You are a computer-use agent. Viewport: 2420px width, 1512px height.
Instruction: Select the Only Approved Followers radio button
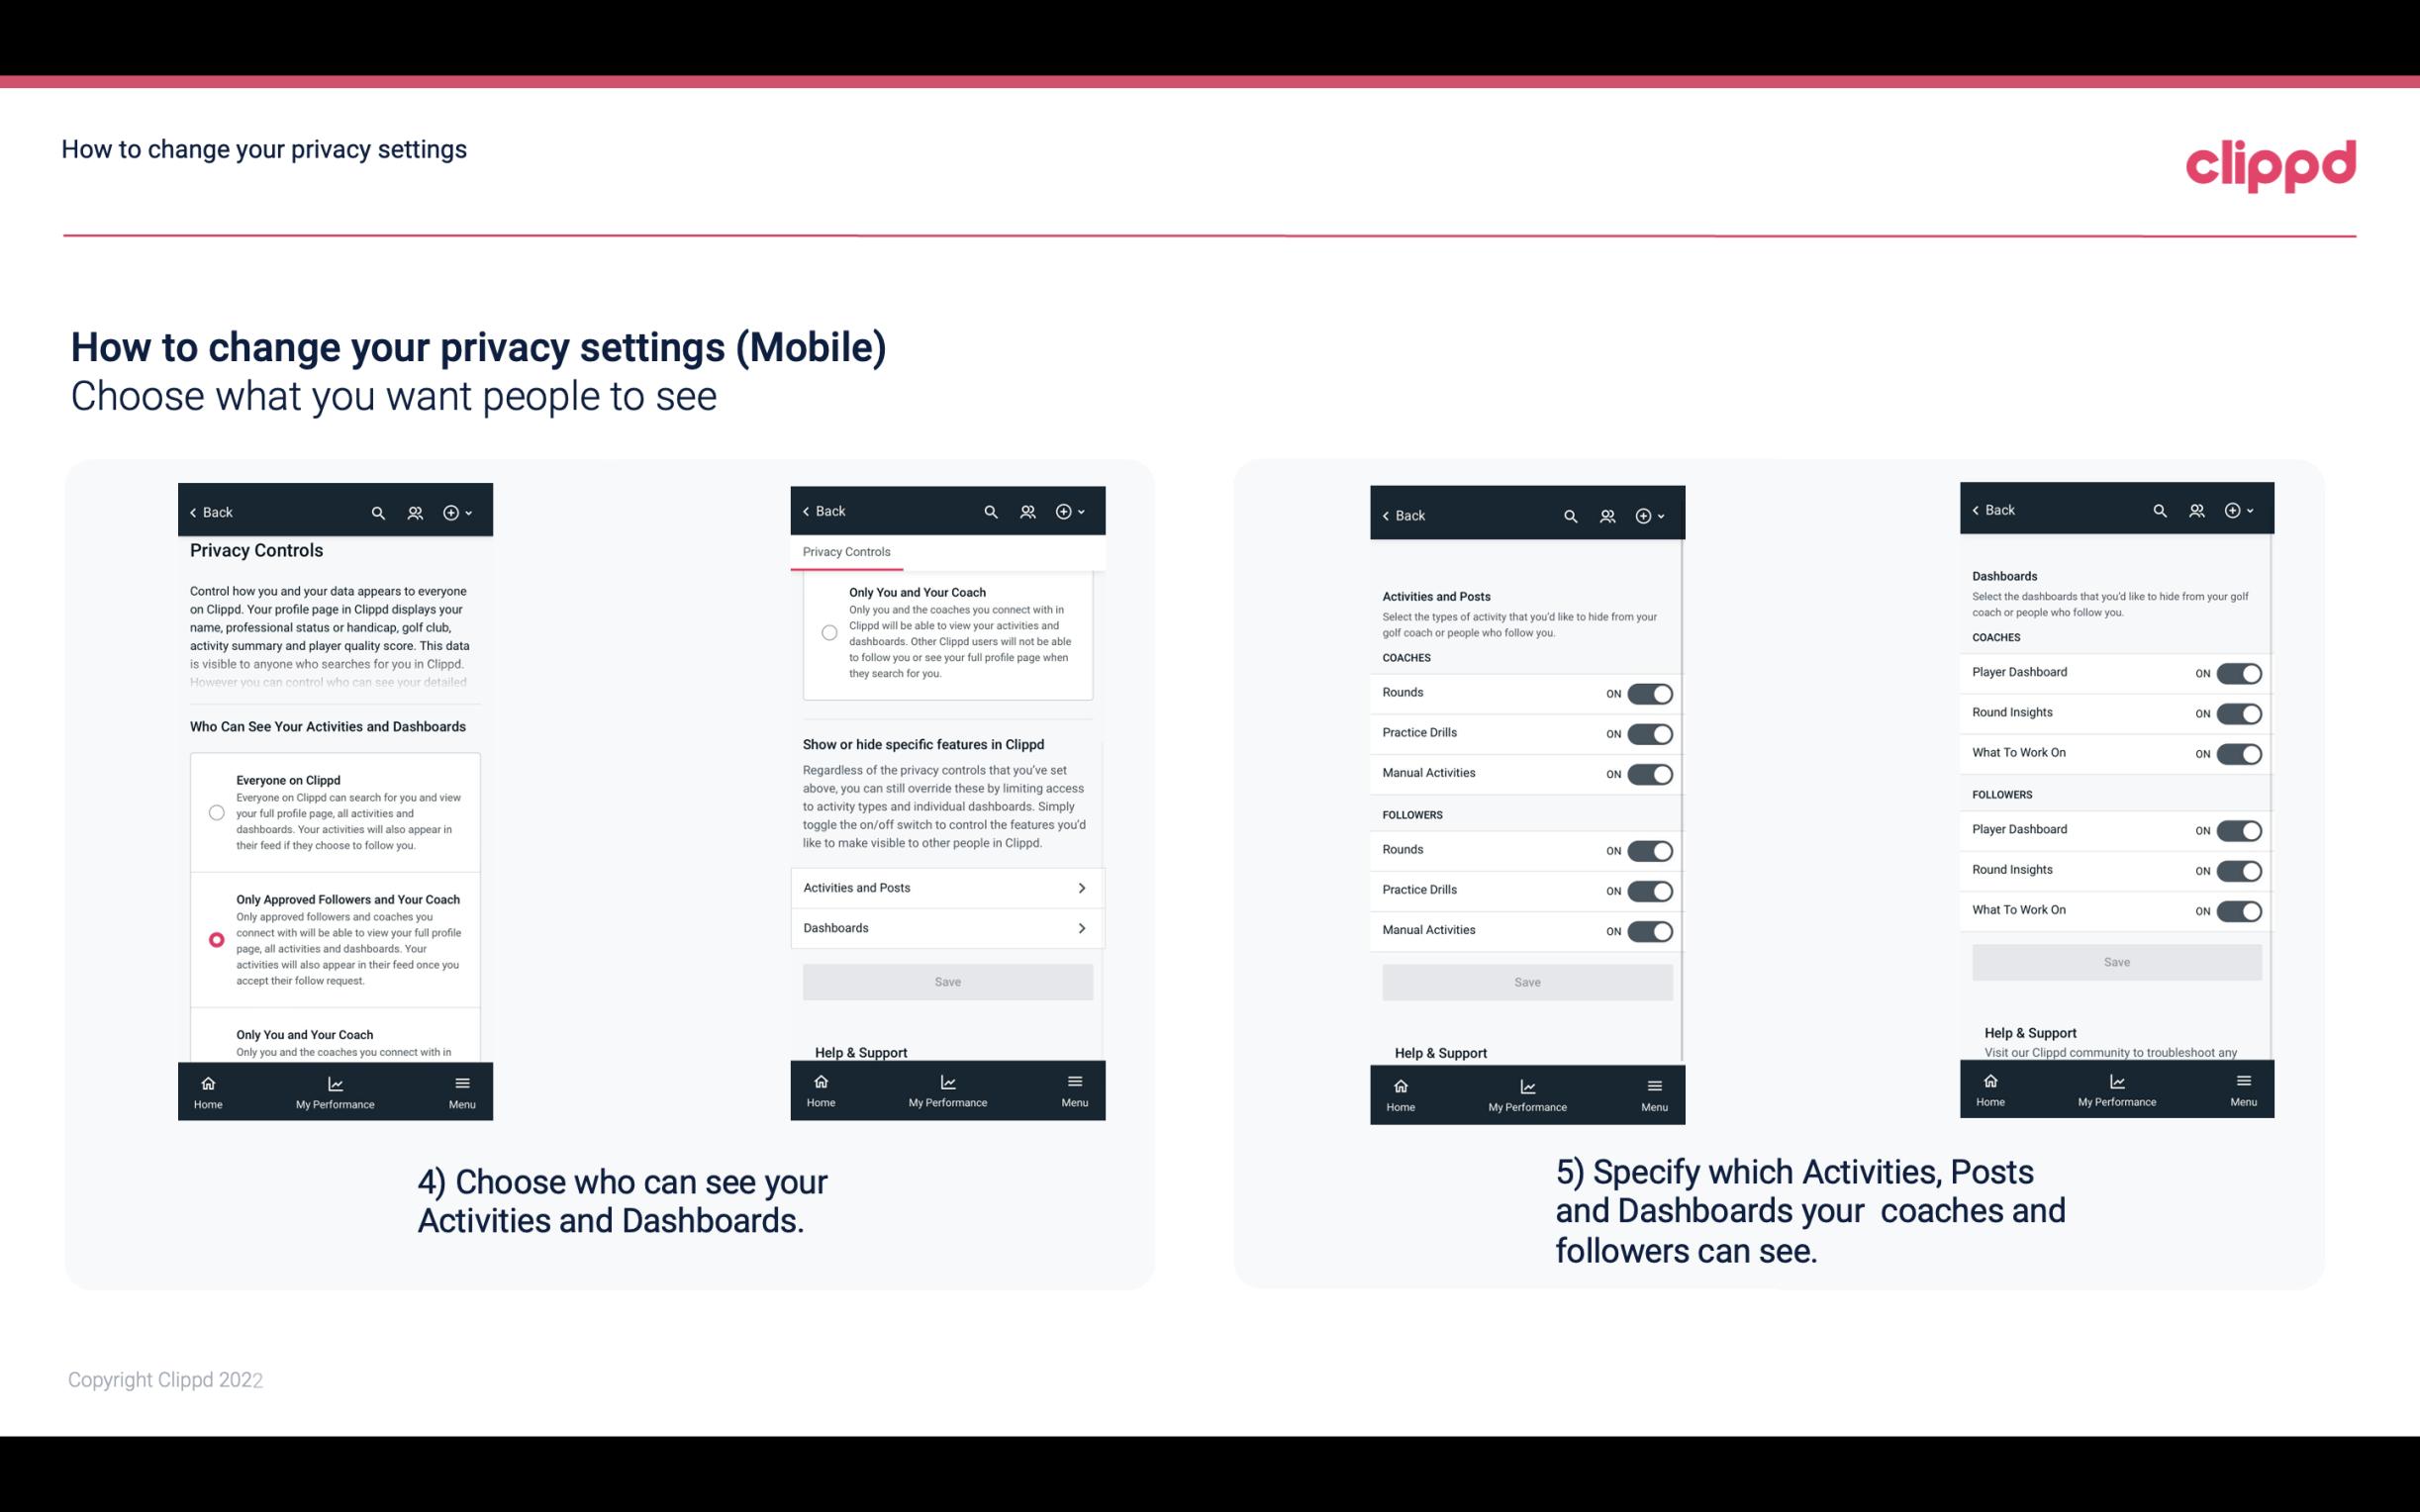(216, 939)
